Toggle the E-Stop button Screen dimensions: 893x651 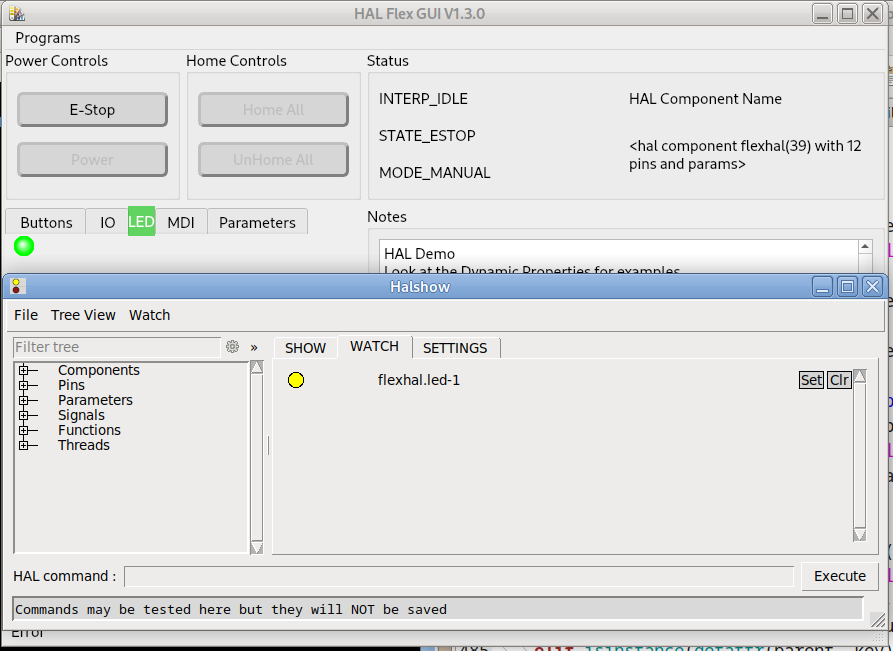[x=92, y=110]
